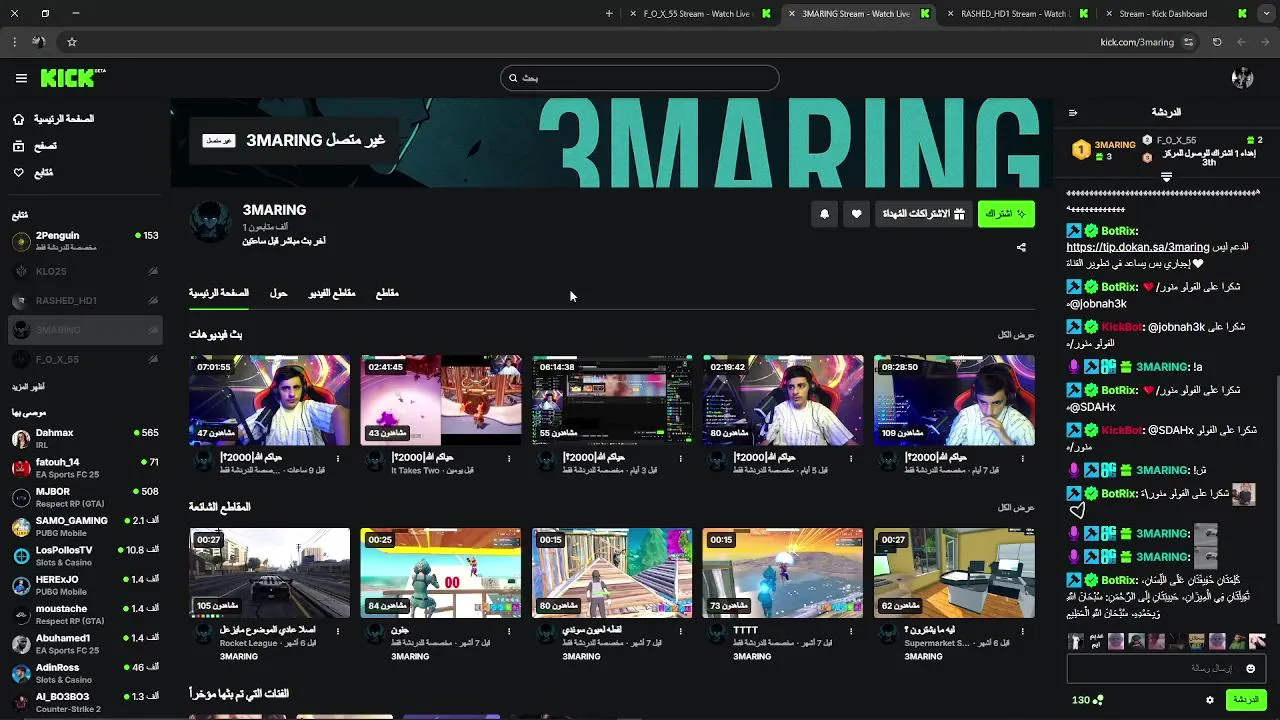
Task: Open options menu of 06:14:38 video
Action: click(681, 459)
